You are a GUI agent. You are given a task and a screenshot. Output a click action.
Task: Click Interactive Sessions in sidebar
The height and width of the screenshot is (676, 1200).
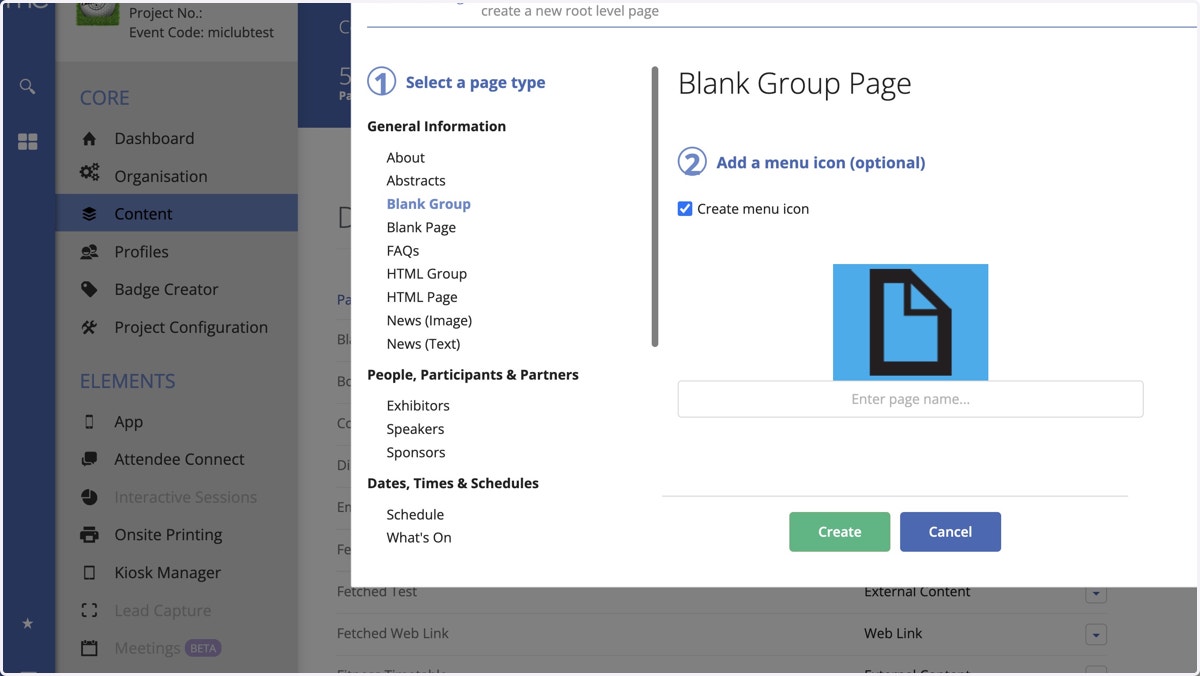[185, 497]
